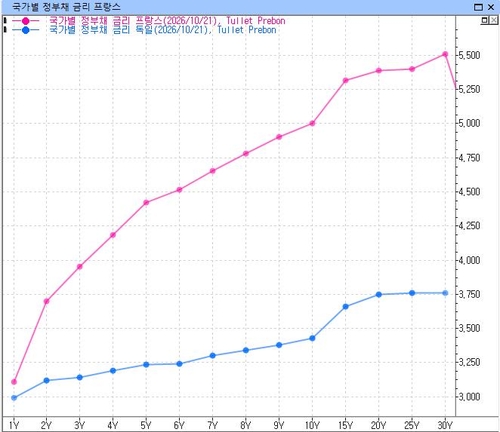Click the 3,250 y-axis value
The width and height of the screenshot is (500, 432).
[x=469, y=362]
